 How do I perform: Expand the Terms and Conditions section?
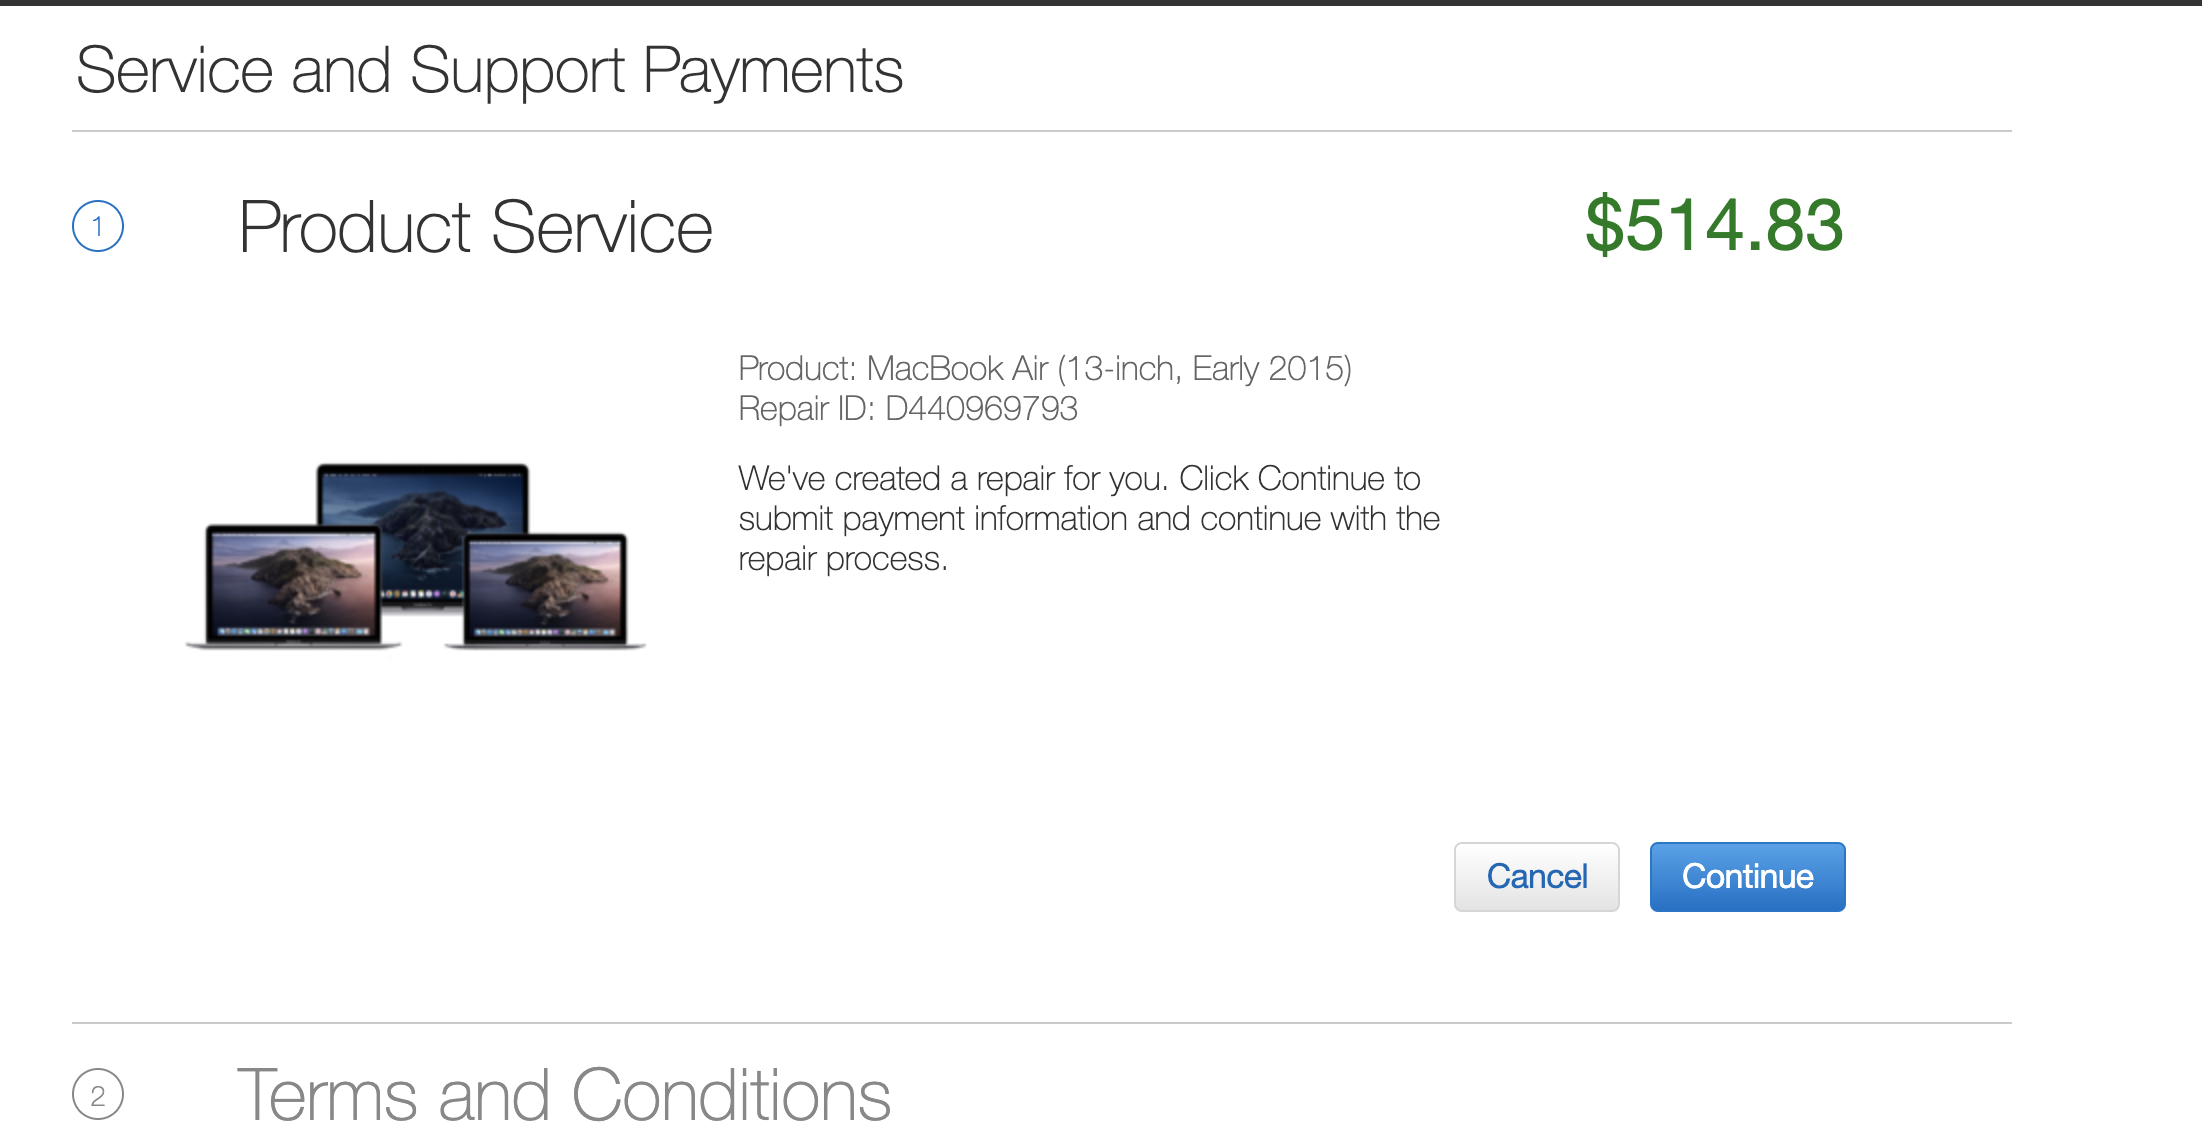[x=563, y=1094]
